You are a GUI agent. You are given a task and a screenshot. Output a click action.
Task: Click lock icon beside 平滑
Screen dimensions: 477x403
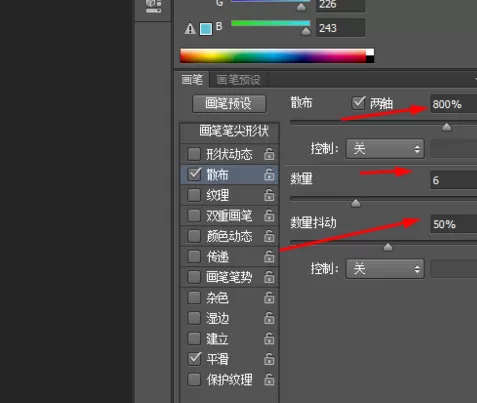coord(269,359)
